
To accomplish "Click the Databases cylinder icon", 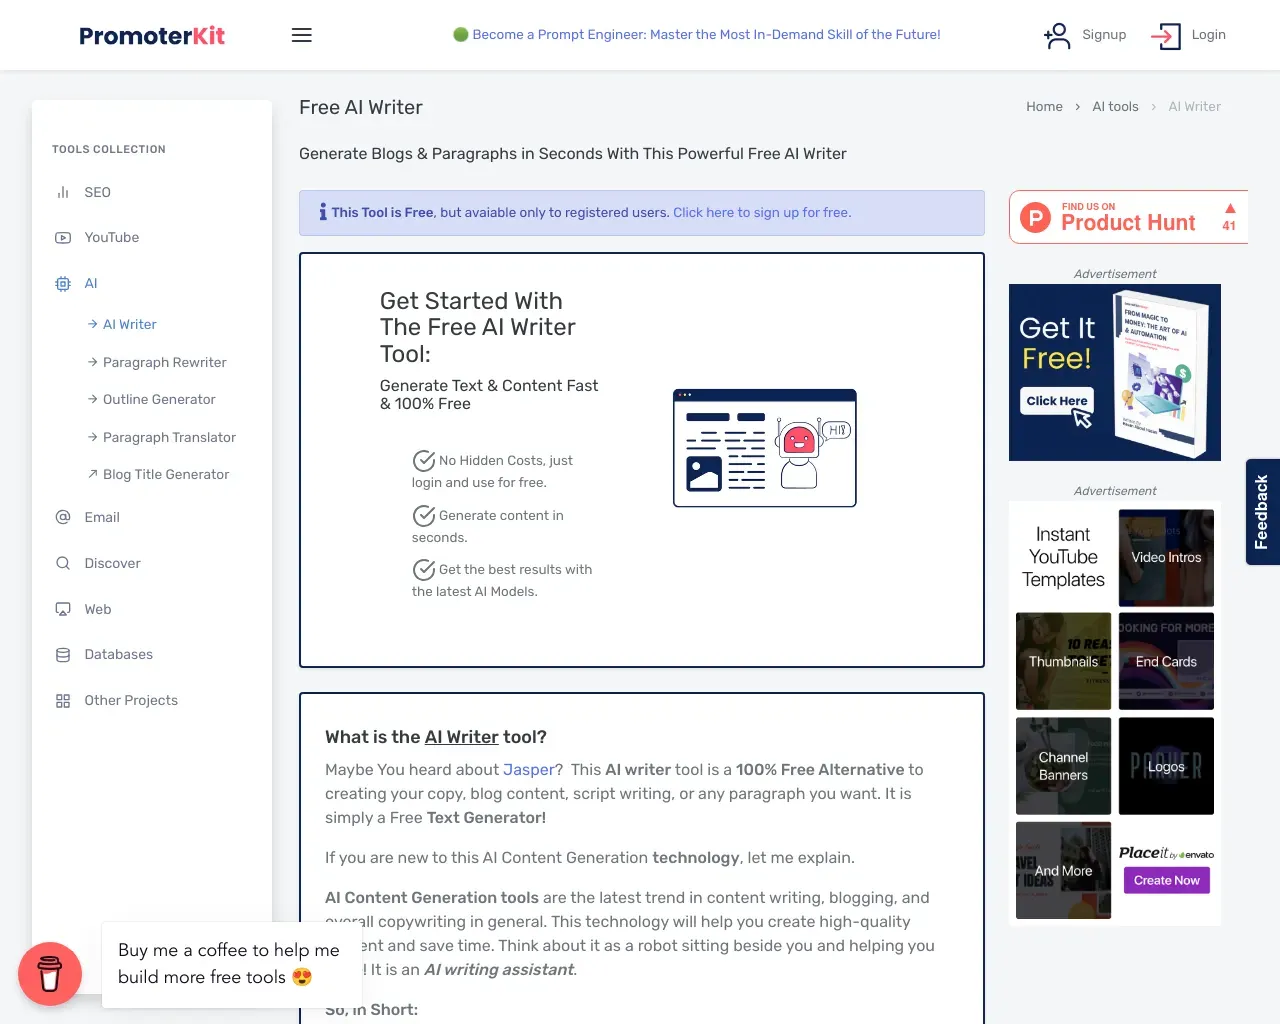I will (63, 655).
